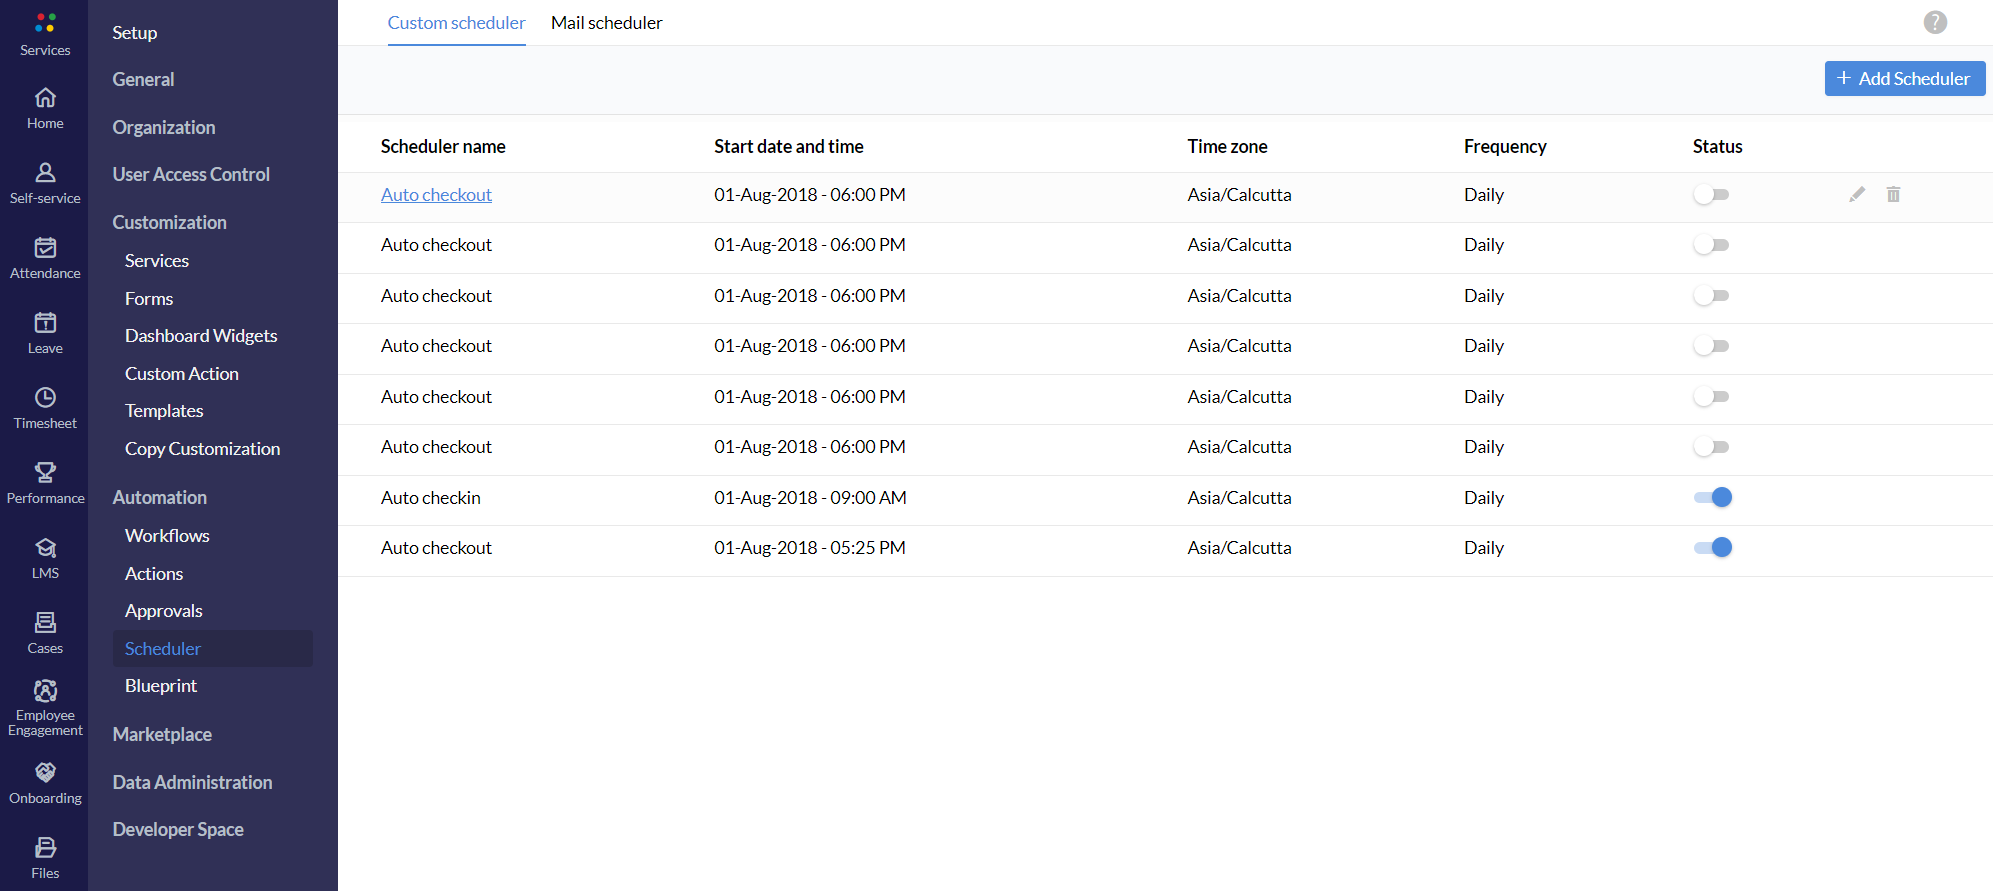Open the Files module

click(x=45, y=859)
